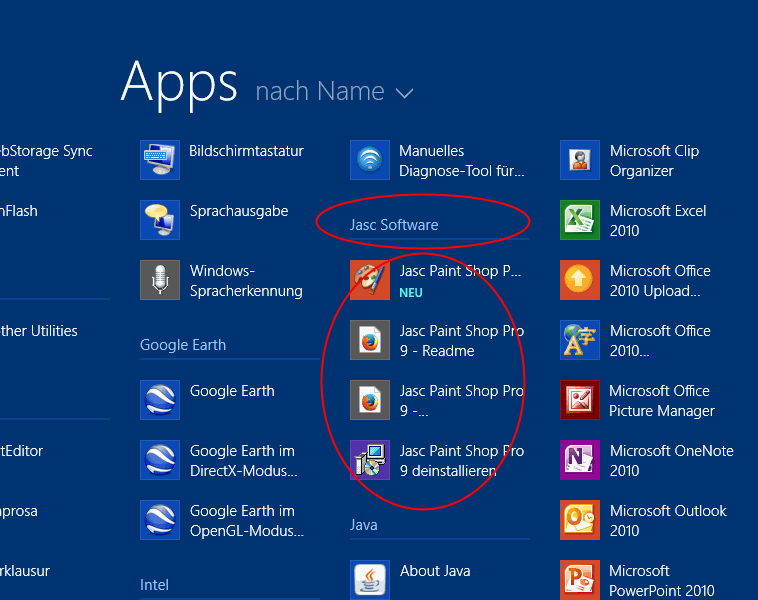Click the Google Earth group heading
758x600 pixels.
(183, 345)
